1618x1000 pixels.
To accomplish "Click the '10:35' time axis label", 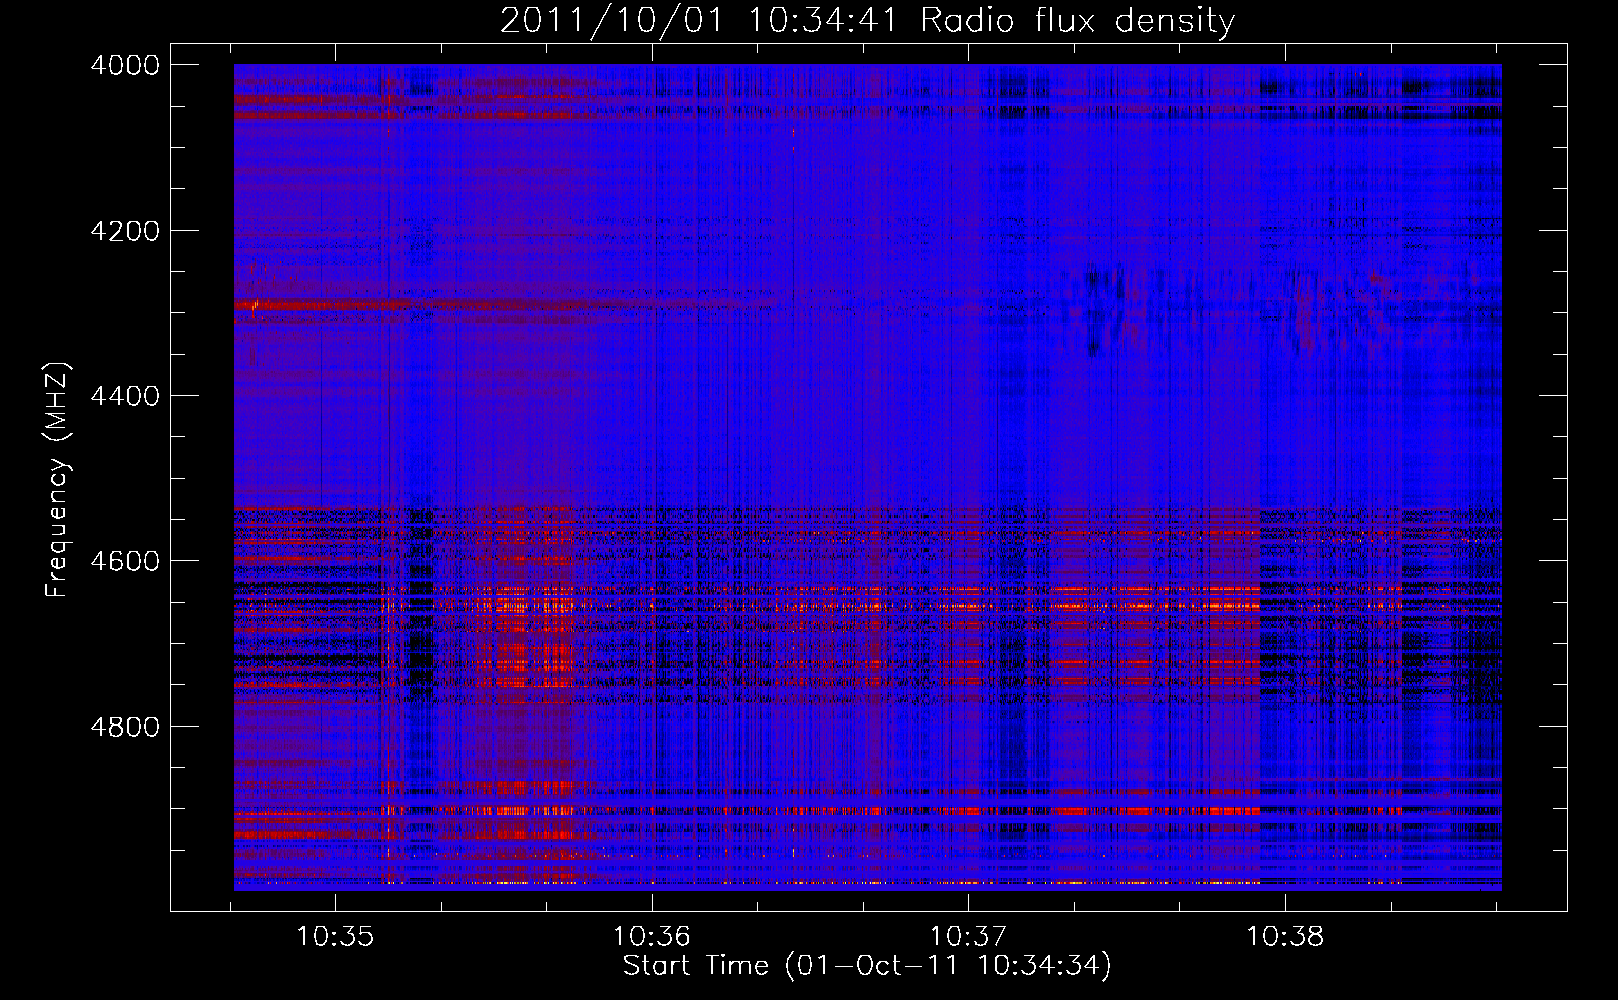I will tap(335, 937).
